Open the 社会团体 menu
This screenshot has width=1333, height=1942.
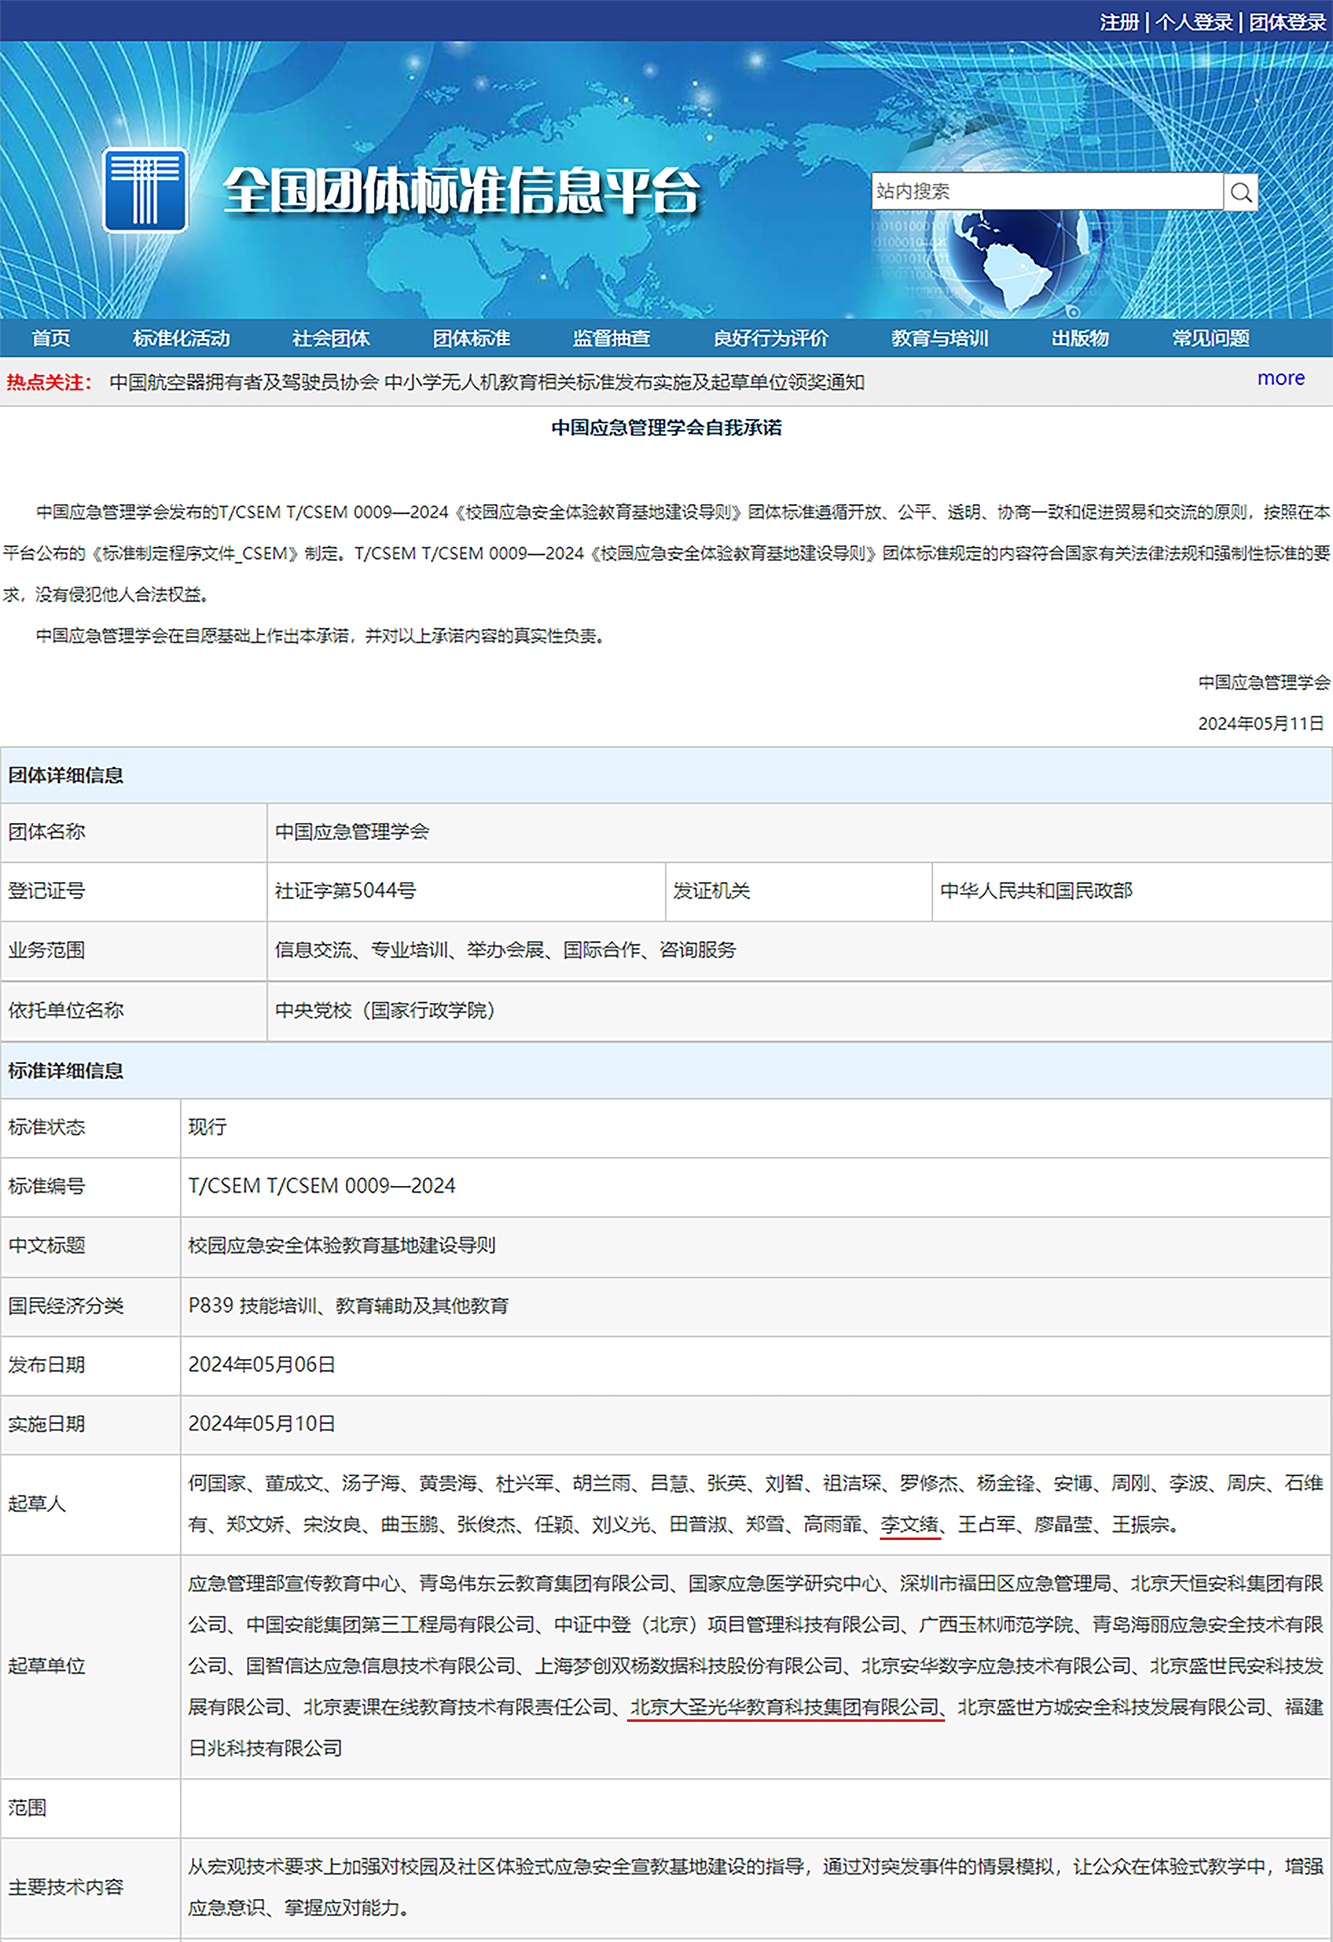point(331,338)
